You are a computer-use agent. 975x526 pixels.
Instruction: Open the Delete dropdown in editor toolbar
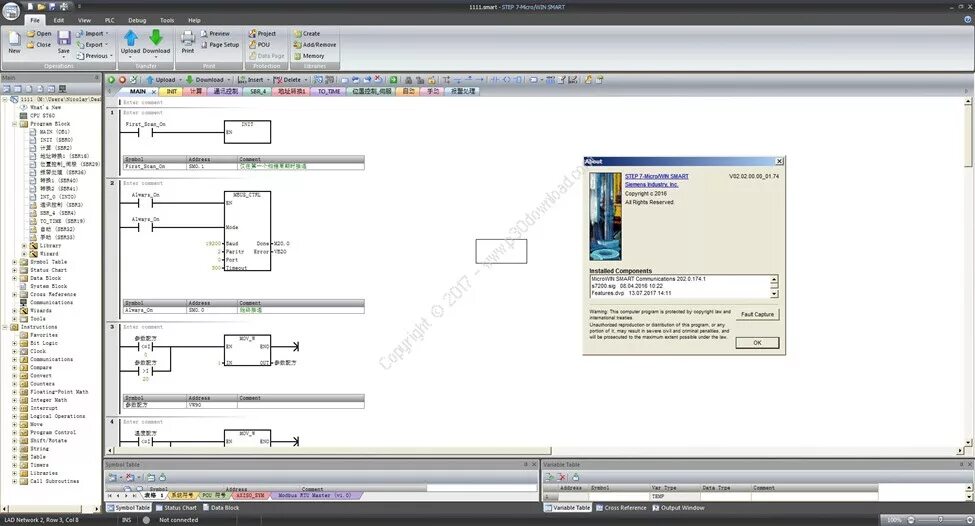pyautogui.click(x=305, y=80)
